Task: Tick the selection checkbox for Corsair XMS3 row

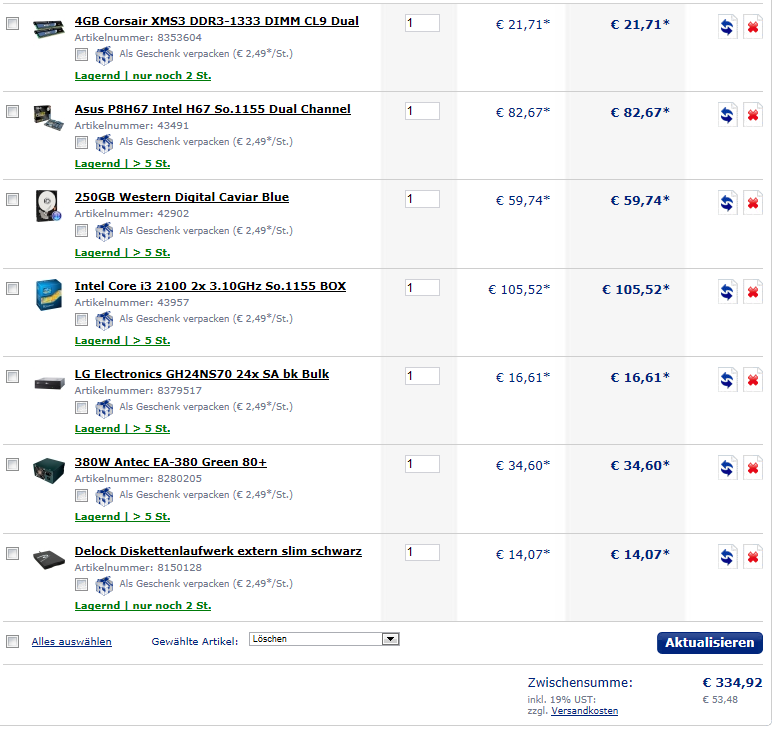Action: (12, 24)
